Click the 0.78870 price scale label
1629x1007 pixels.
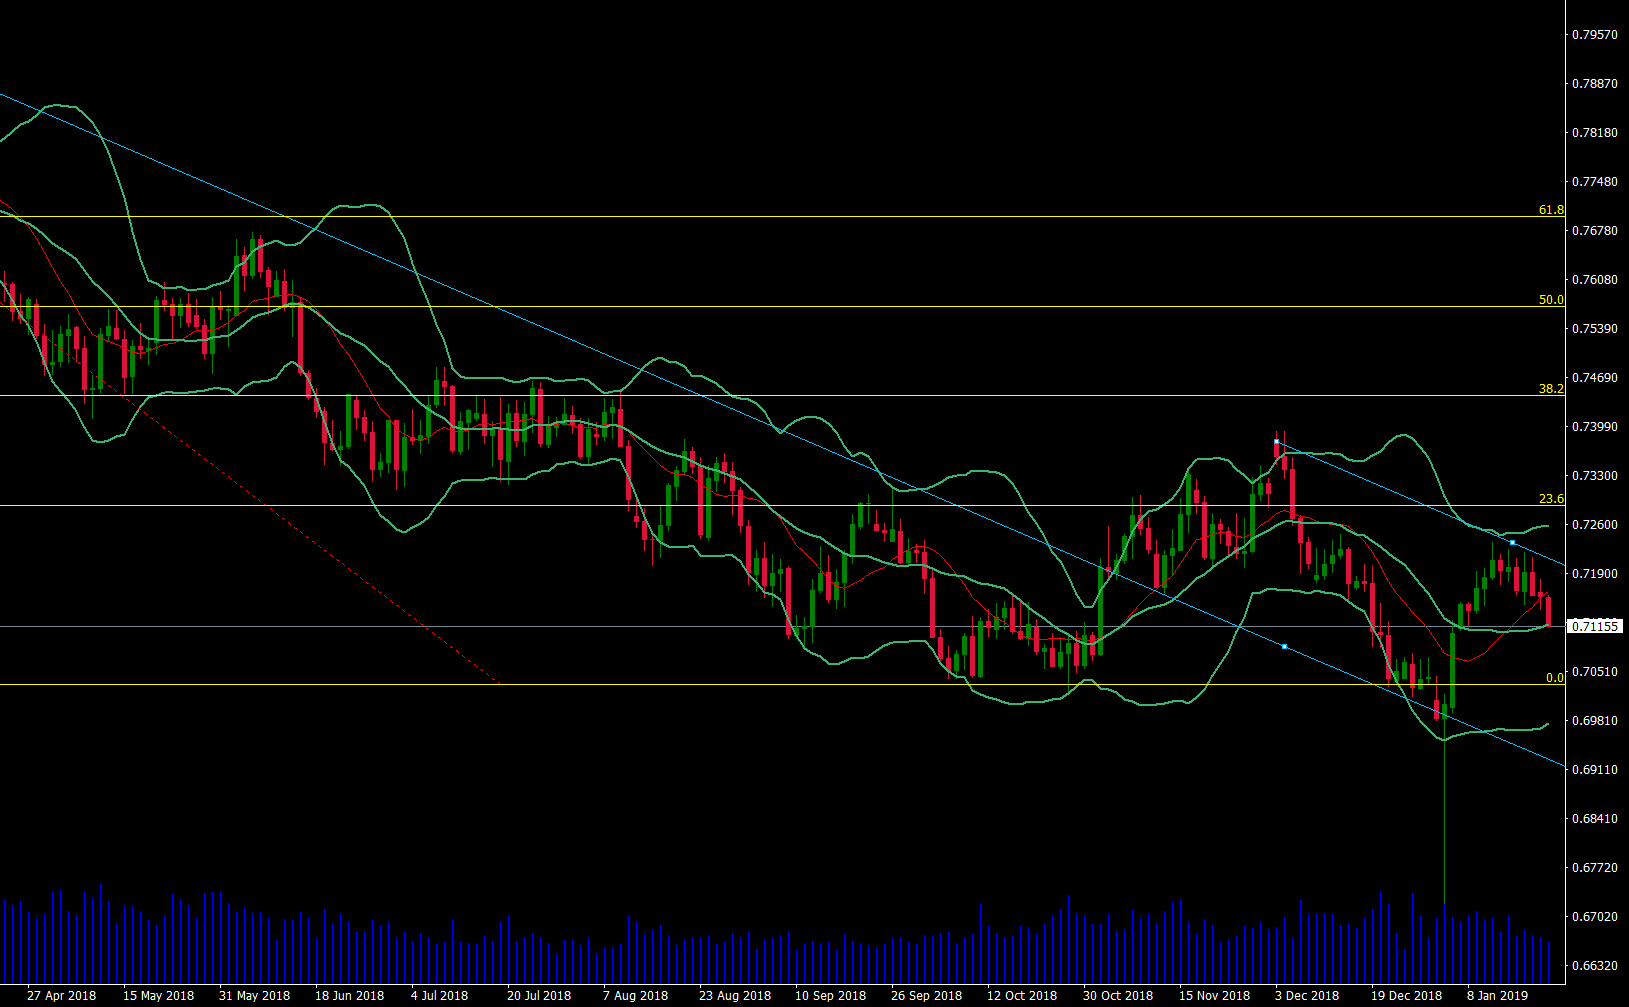(x=1595, y=84)
